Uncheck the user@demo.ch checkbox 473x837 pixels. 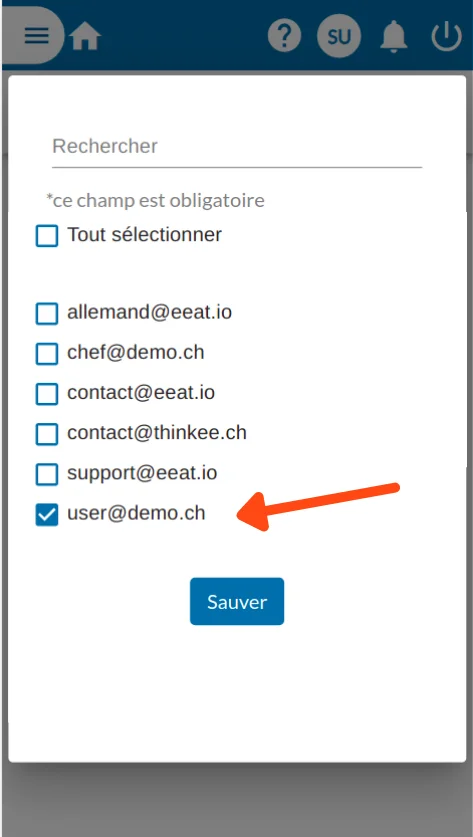point(47,515)
